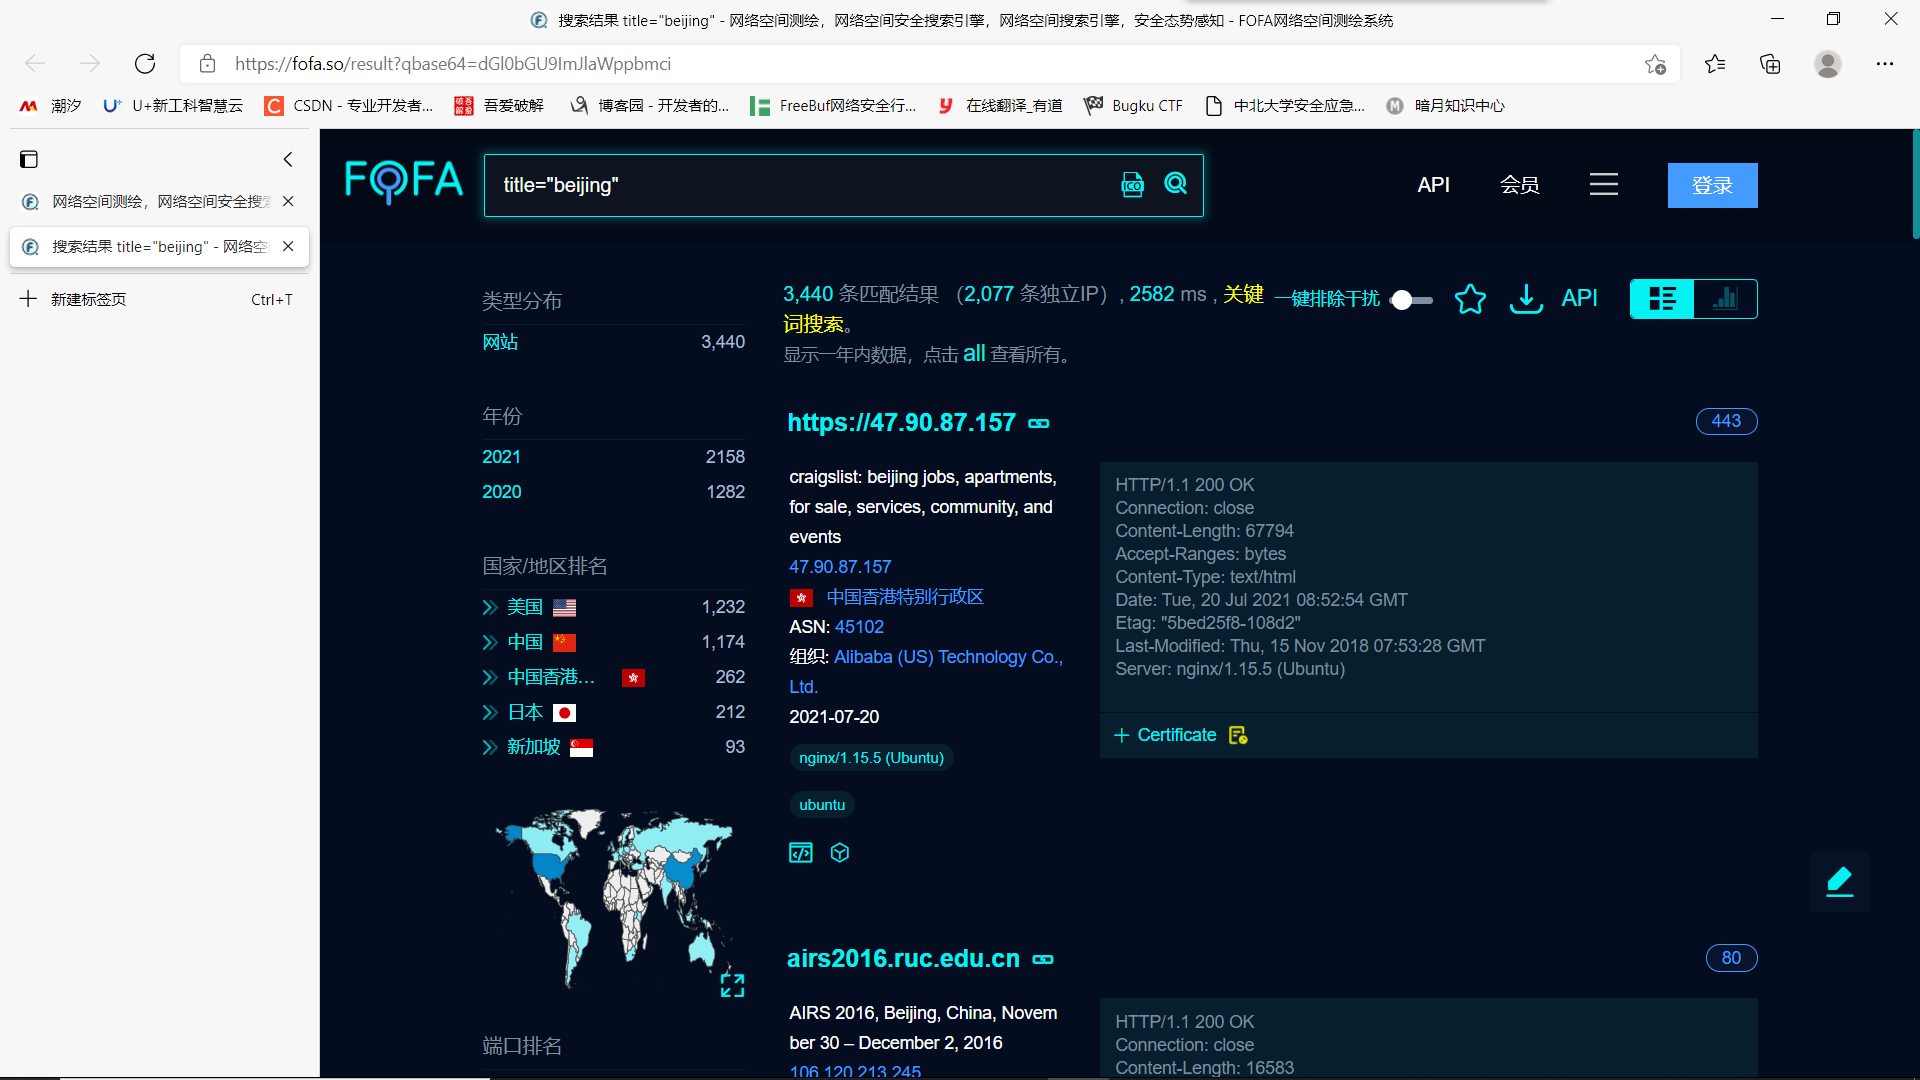Close the 搜索结果 title="beijing" tab
Image resolution: width=1920 pixels, height=1080 pixels.
click(x=288, y=246)
